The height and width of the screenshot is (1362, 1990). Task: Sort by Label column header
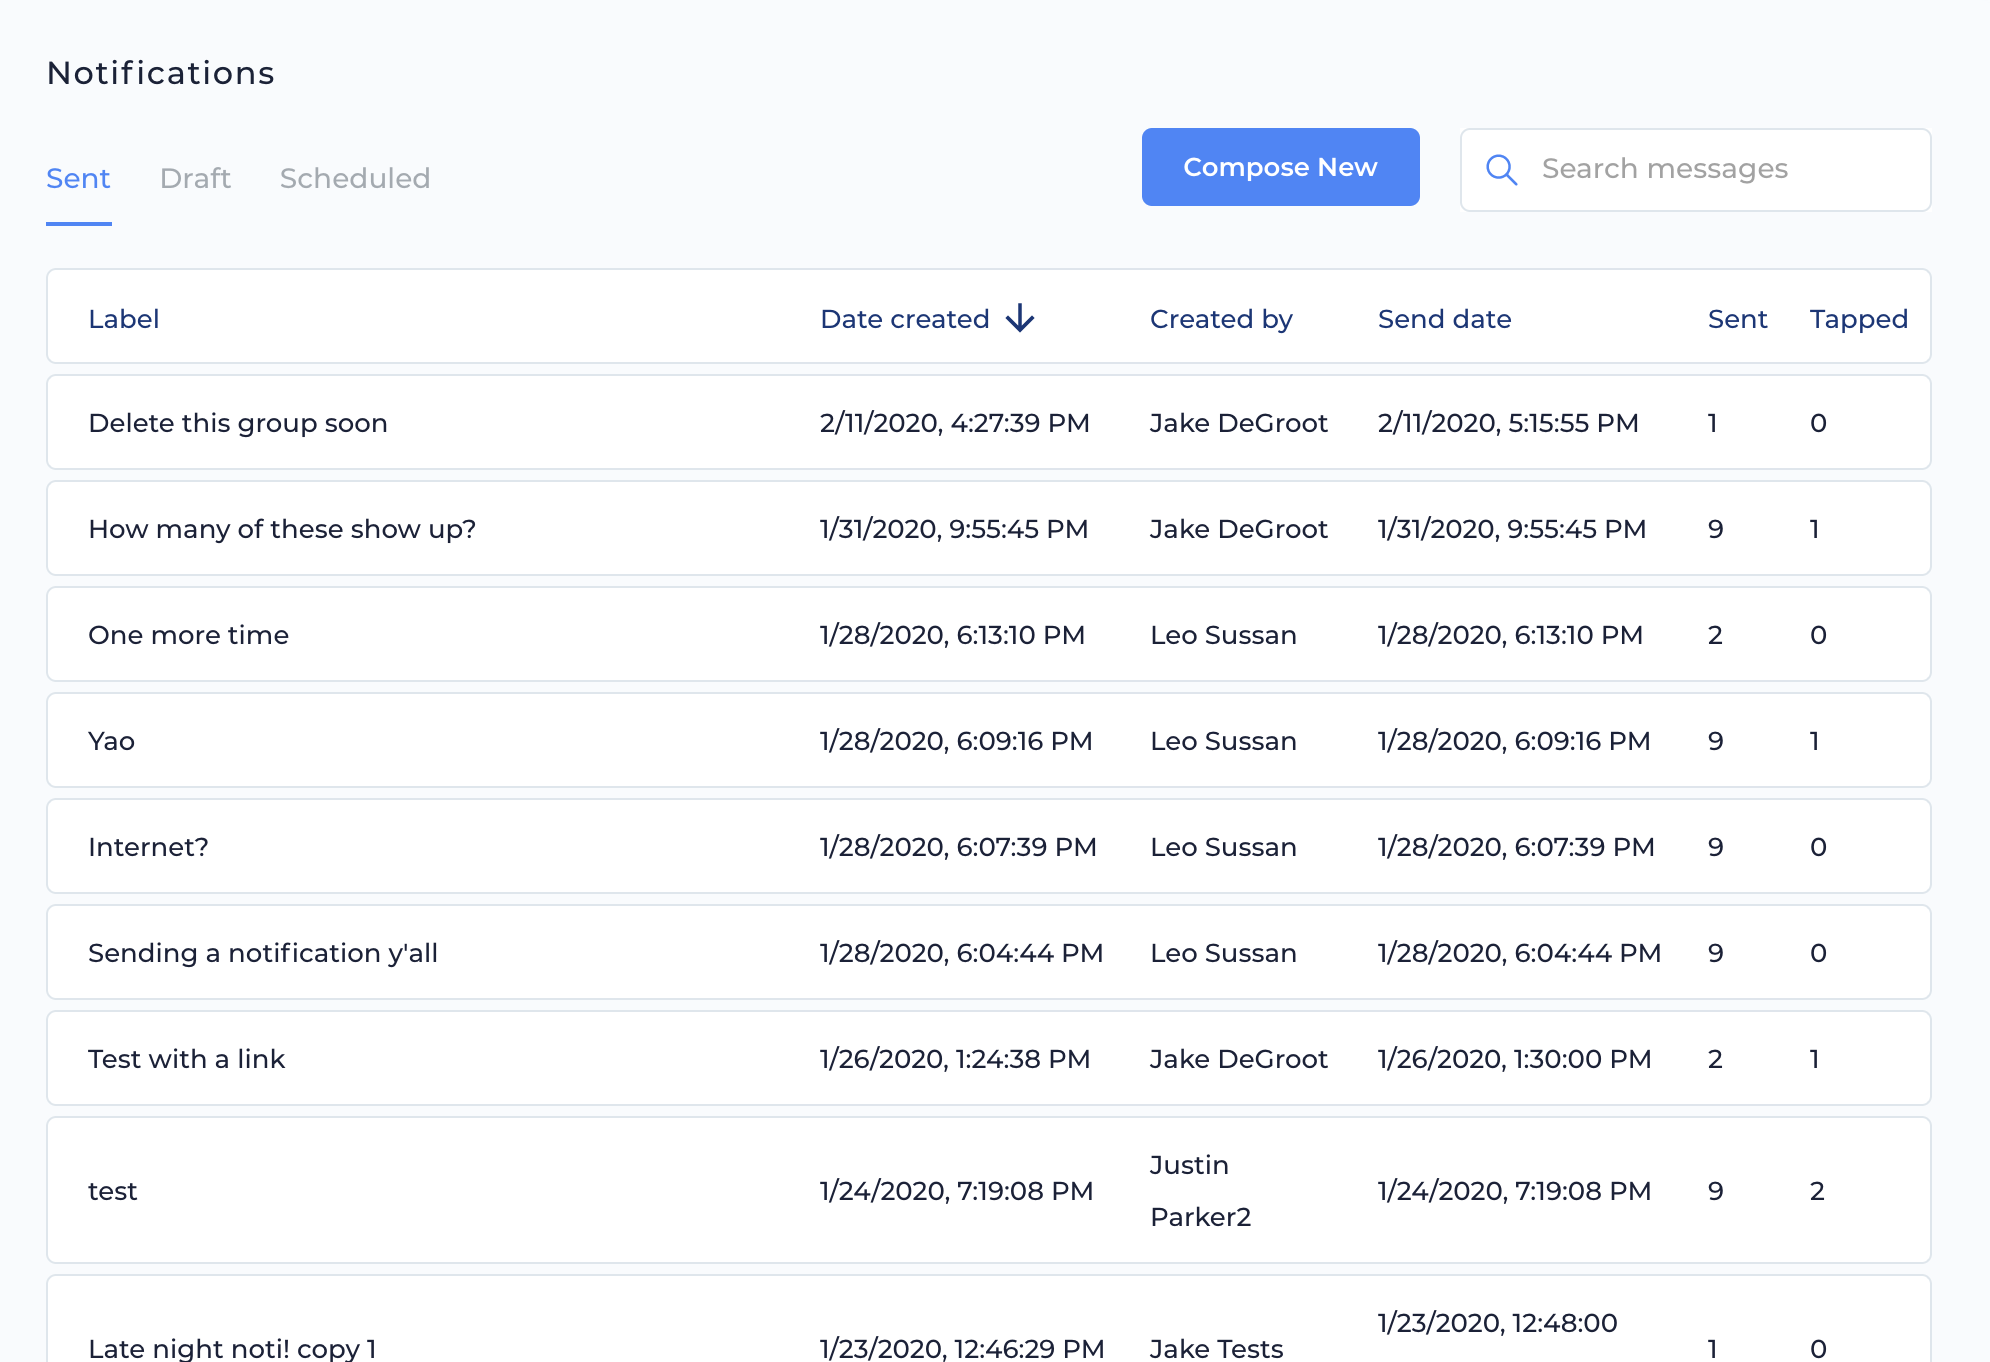pos(124,319)
